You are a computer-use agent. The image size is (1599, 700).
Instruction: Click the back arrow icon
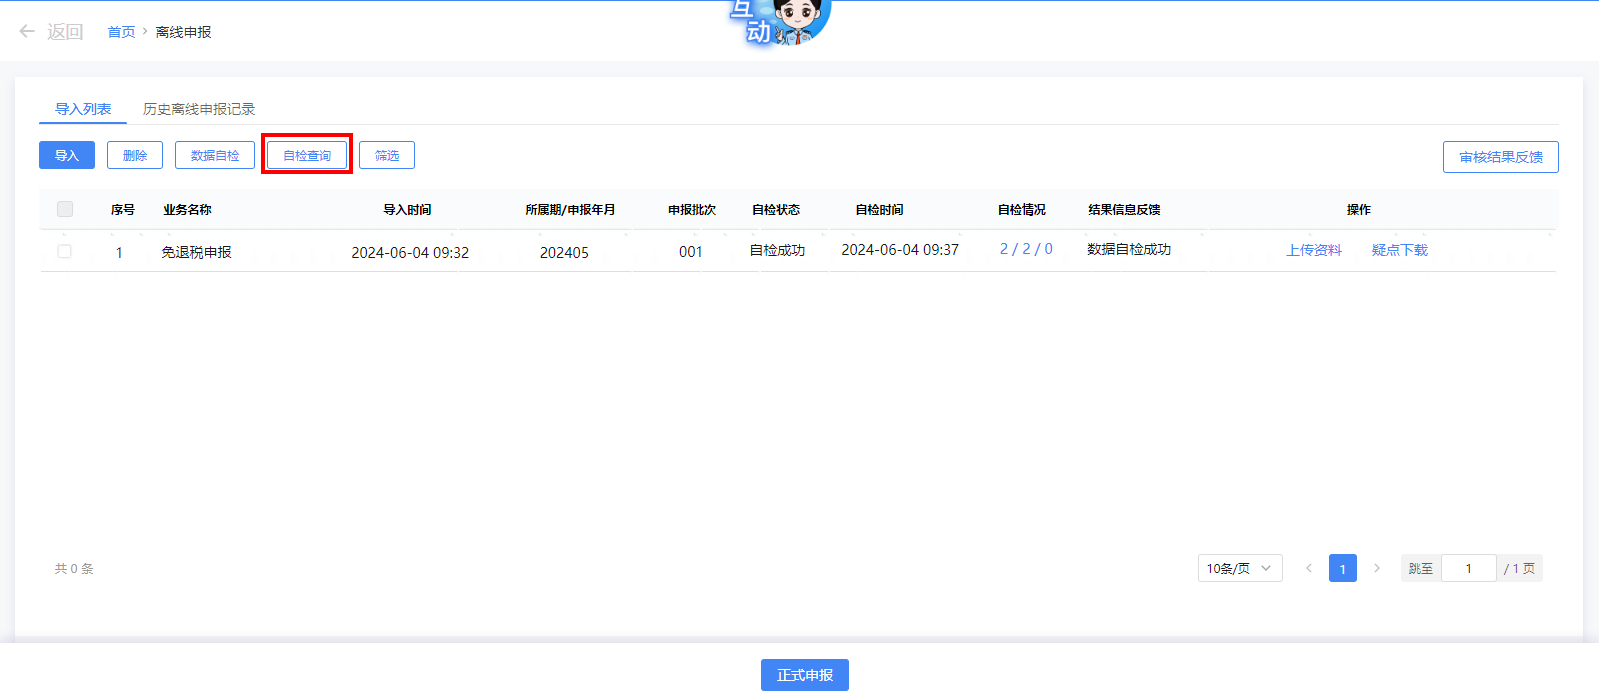27,32
